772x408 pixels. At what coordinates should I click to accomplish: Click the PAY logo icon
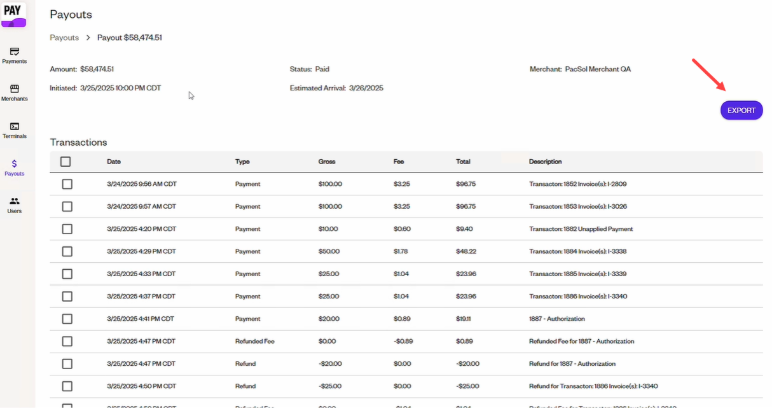pyautogui.click(x=13, y=14)
